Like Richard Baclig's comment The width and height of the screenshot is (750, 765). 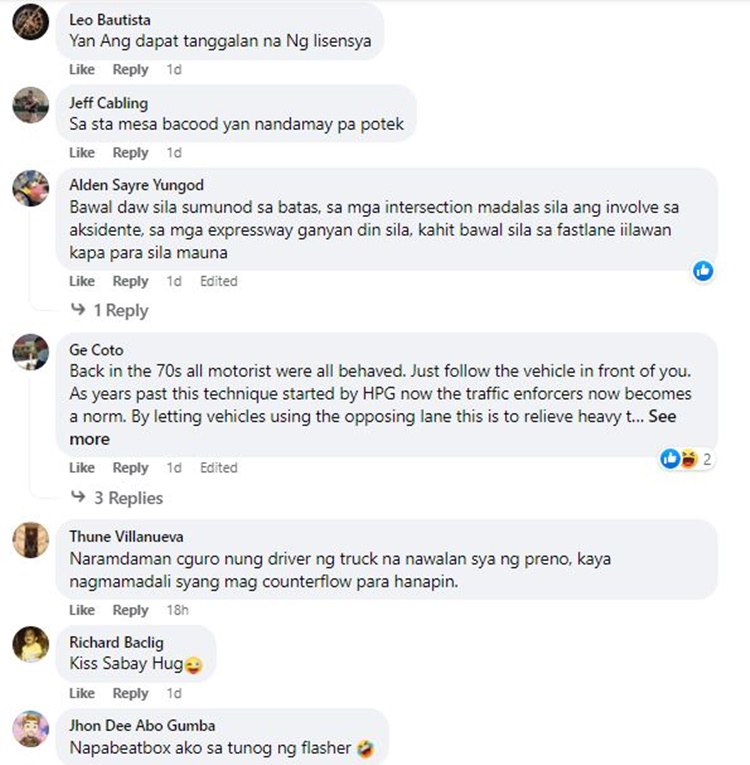pyautogui.click(x=82, y=693)
